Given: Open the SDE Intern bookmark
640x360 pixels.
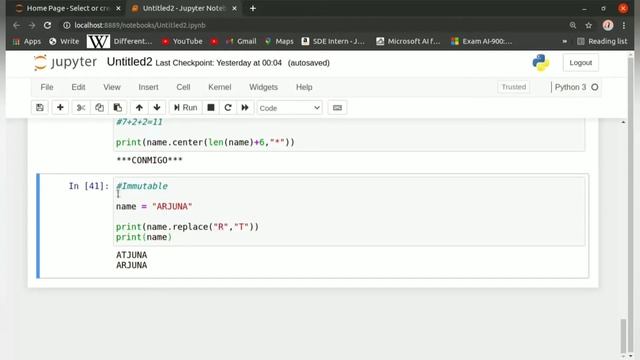Looking at the screenshot, I should 333,41.
